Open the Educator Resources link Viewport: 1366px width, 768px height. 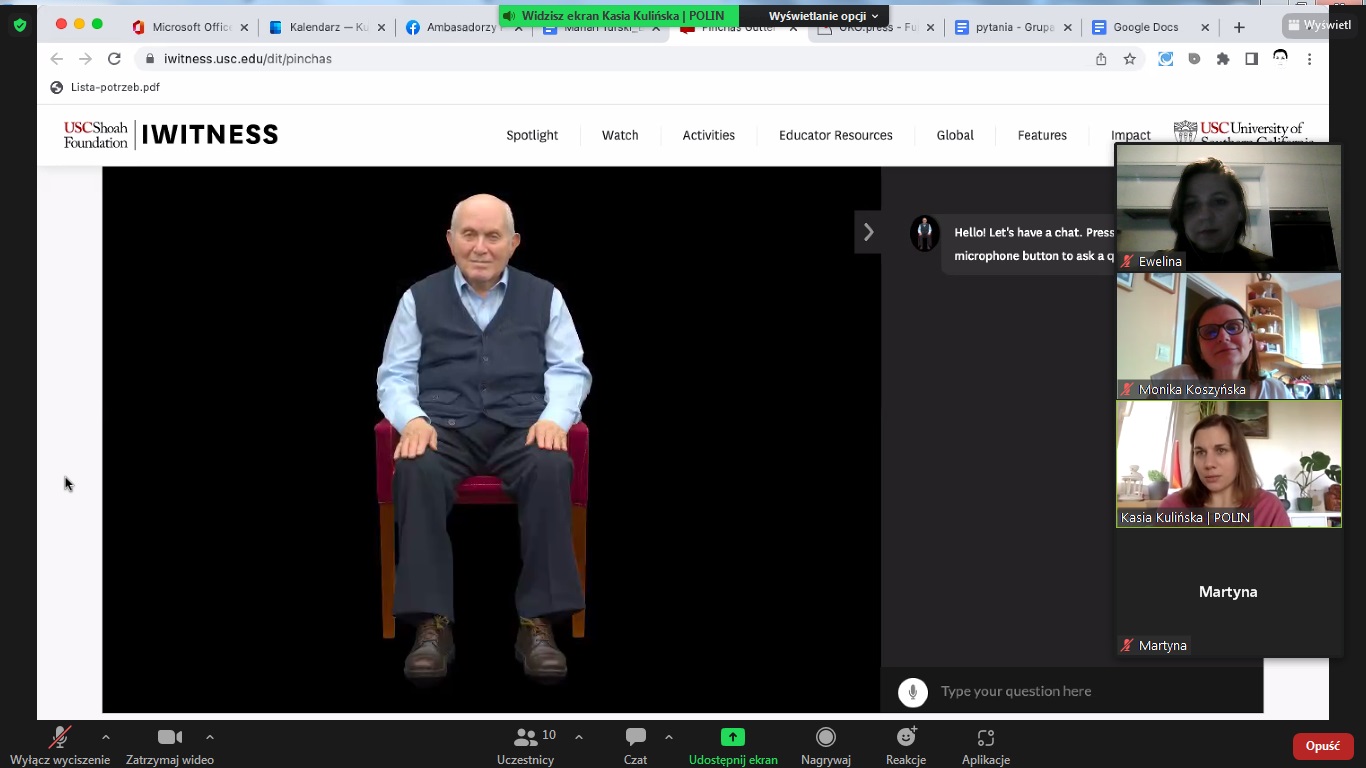(x=835, y=135)
